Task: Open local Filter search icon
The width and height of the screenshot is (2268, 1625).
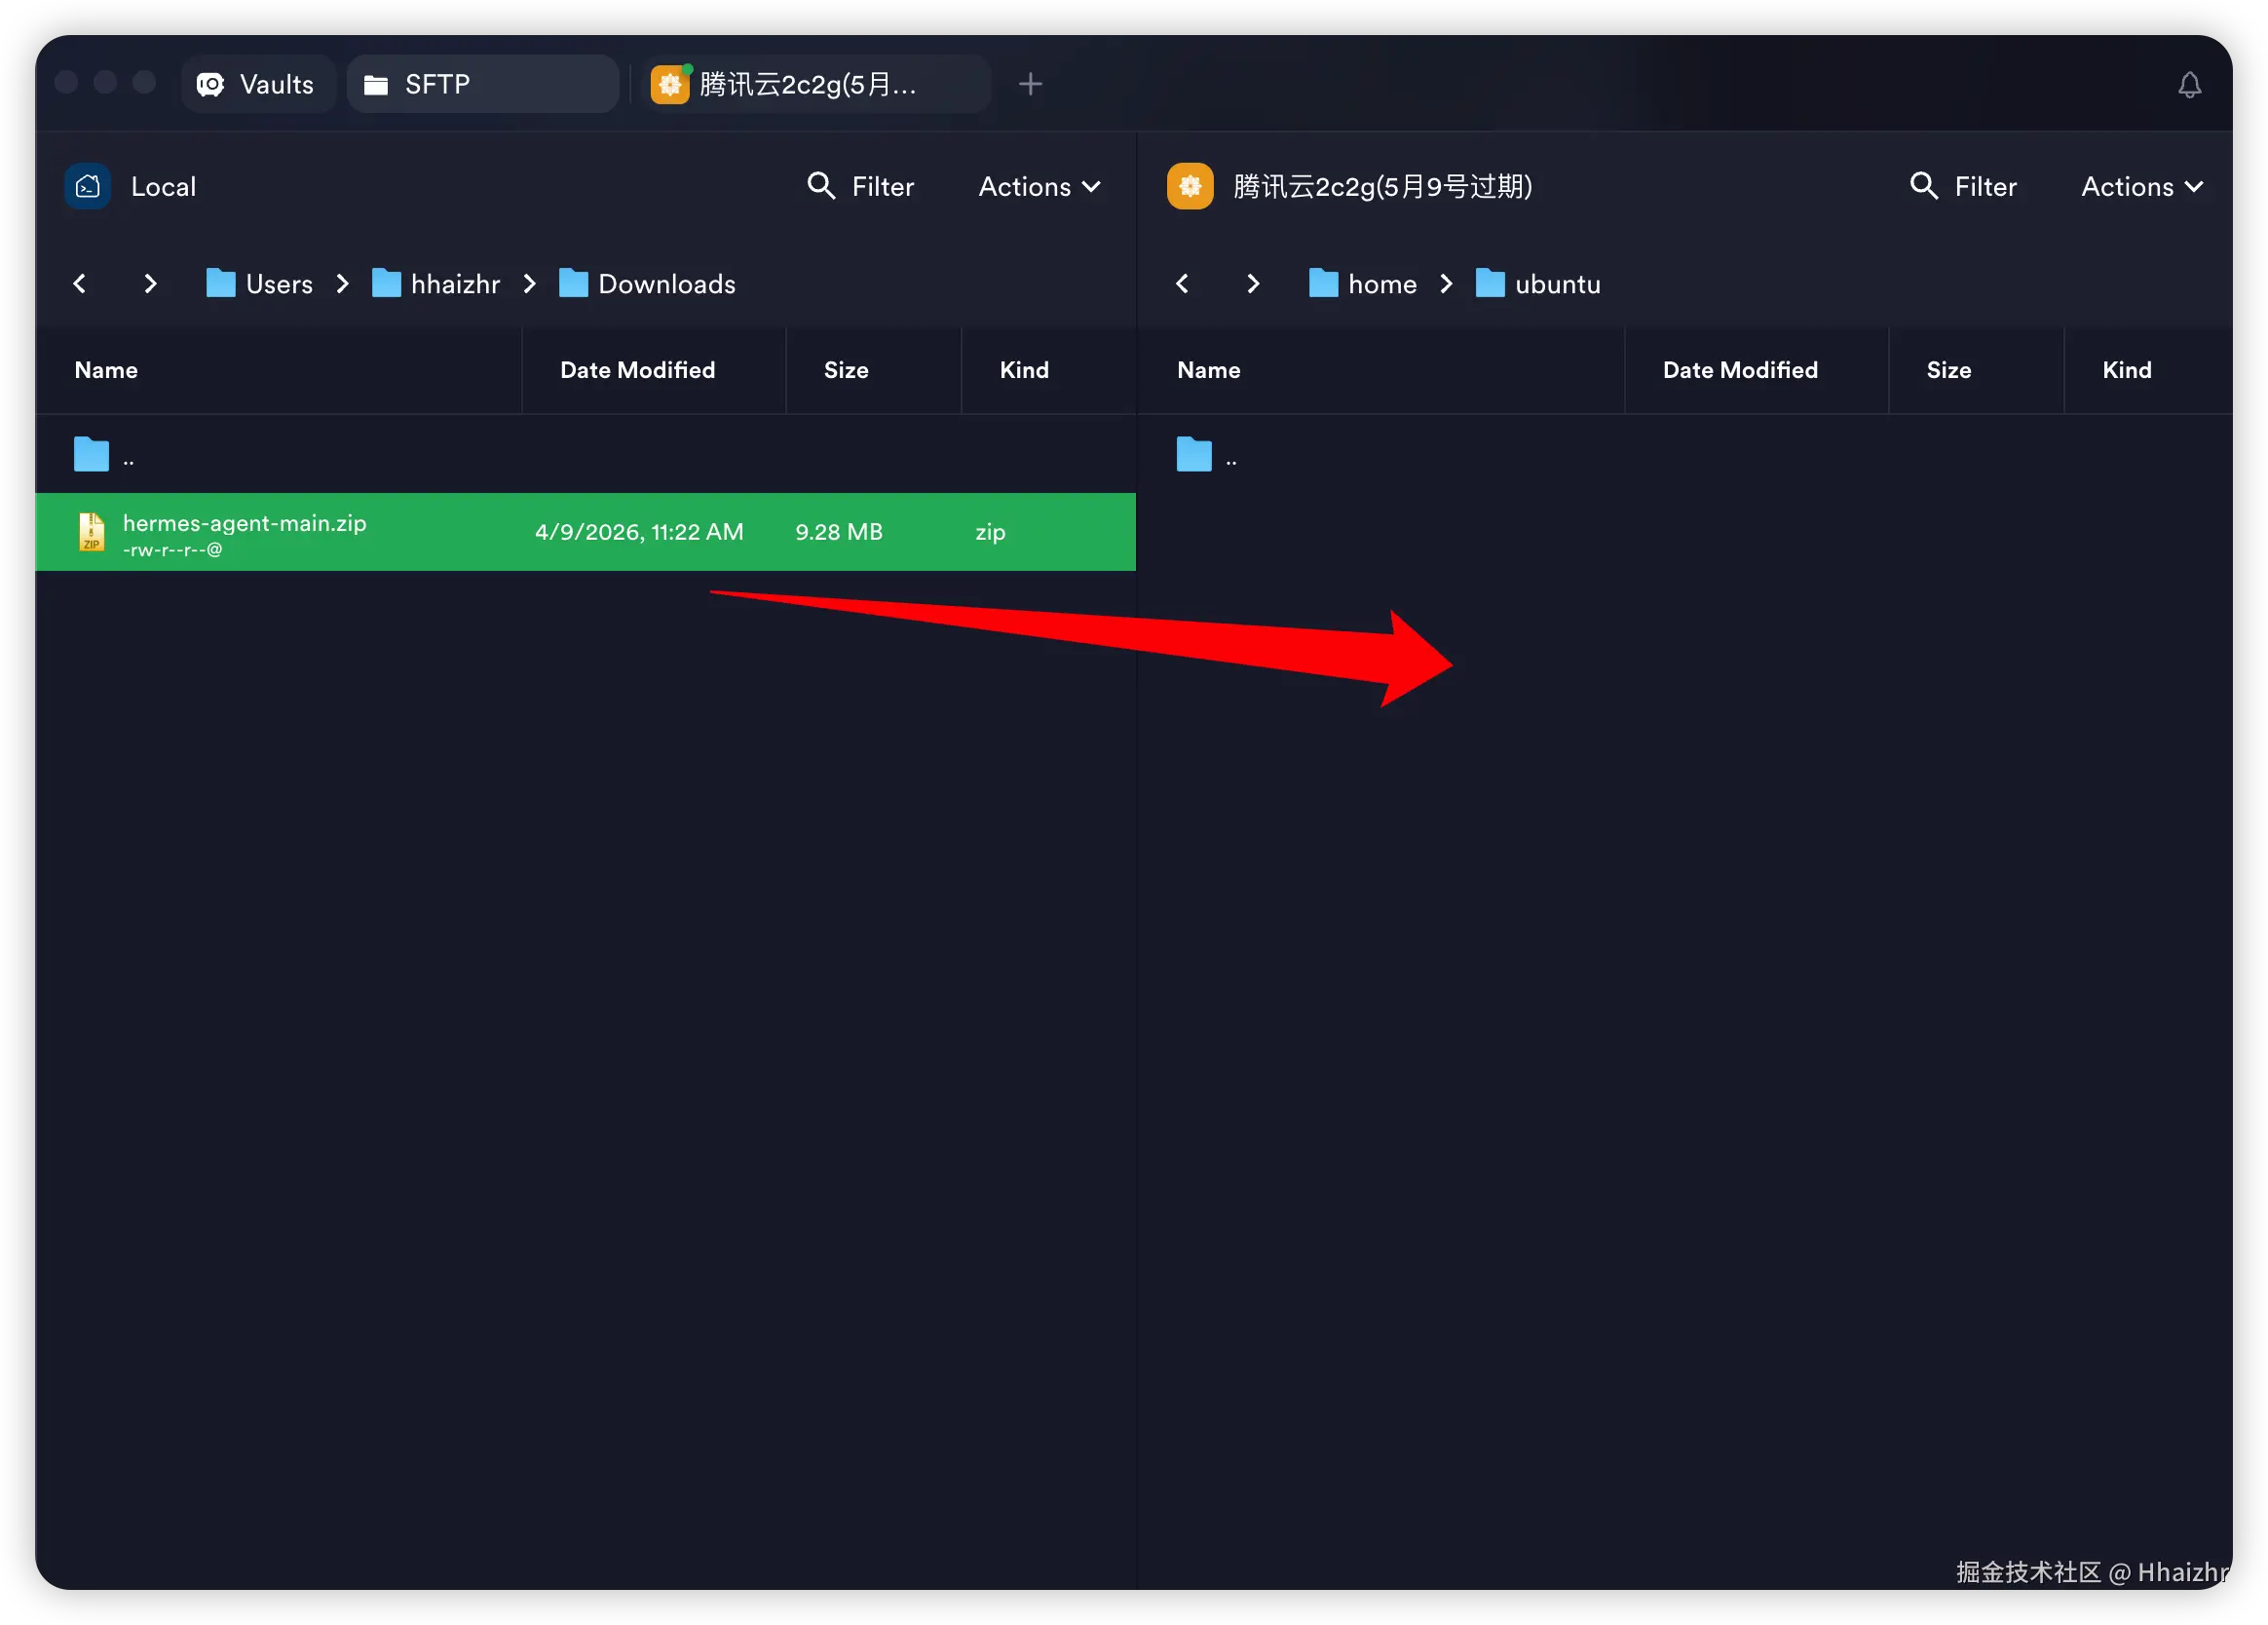Action: tap(821, 186)
